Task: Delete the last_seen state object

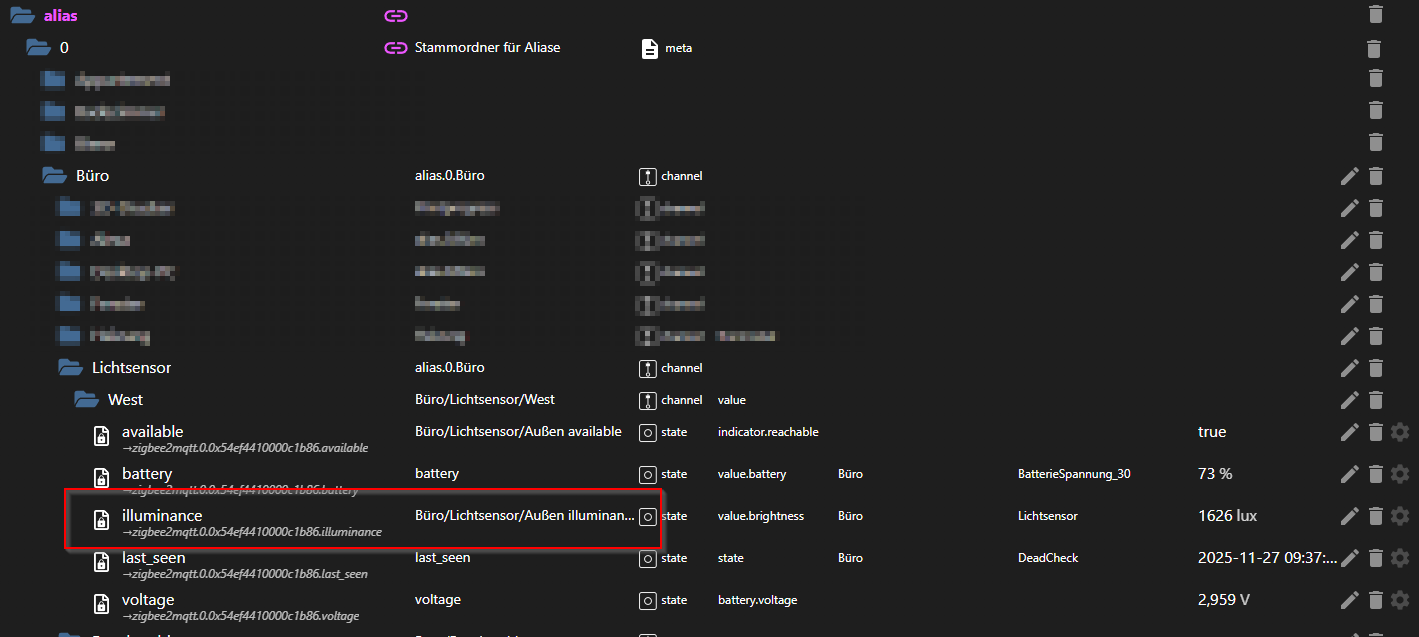Action: 1376,558
